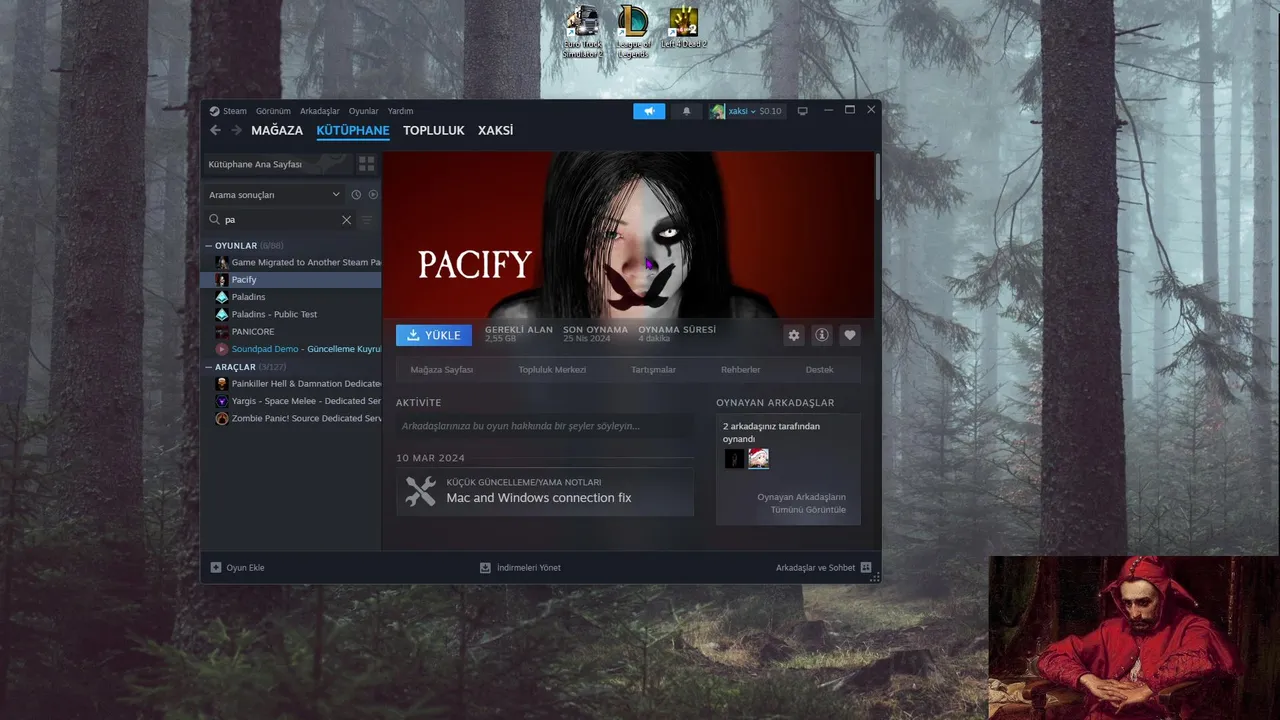Image resolution: width=1280 pixels, height=720 pixels.
Task: Select Painkiller Hell & Damnation Dedicated
Action: (291, 384)
